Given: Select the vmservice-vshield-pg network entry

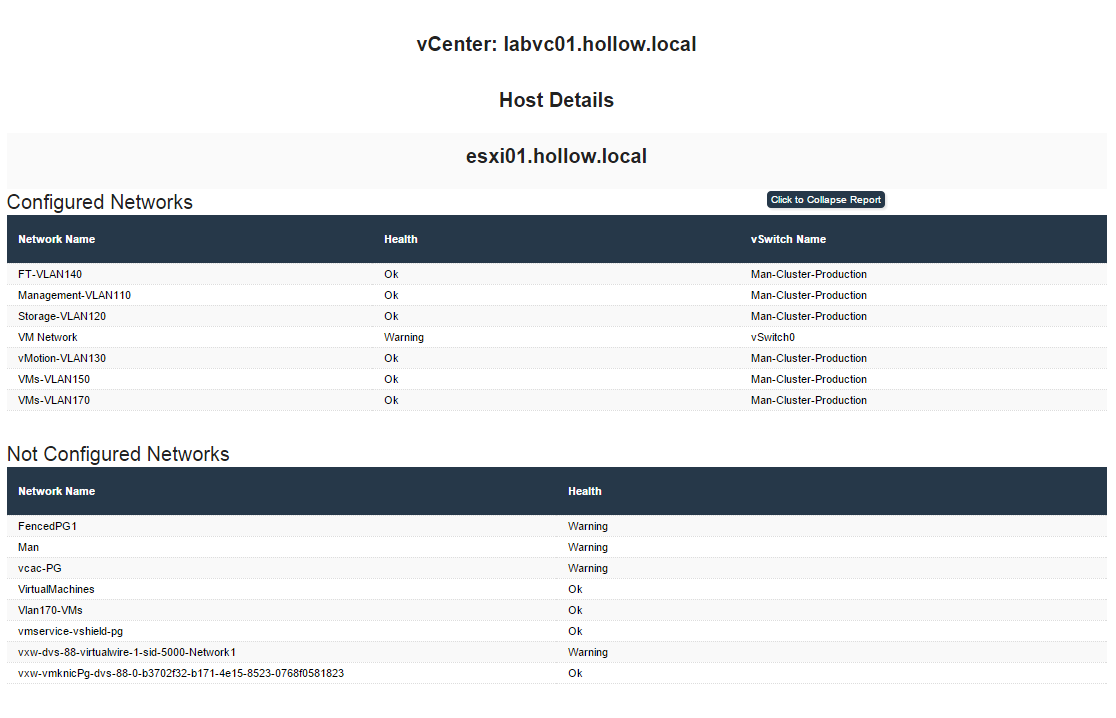Looking at the screenshot, I should pos(70,631).
